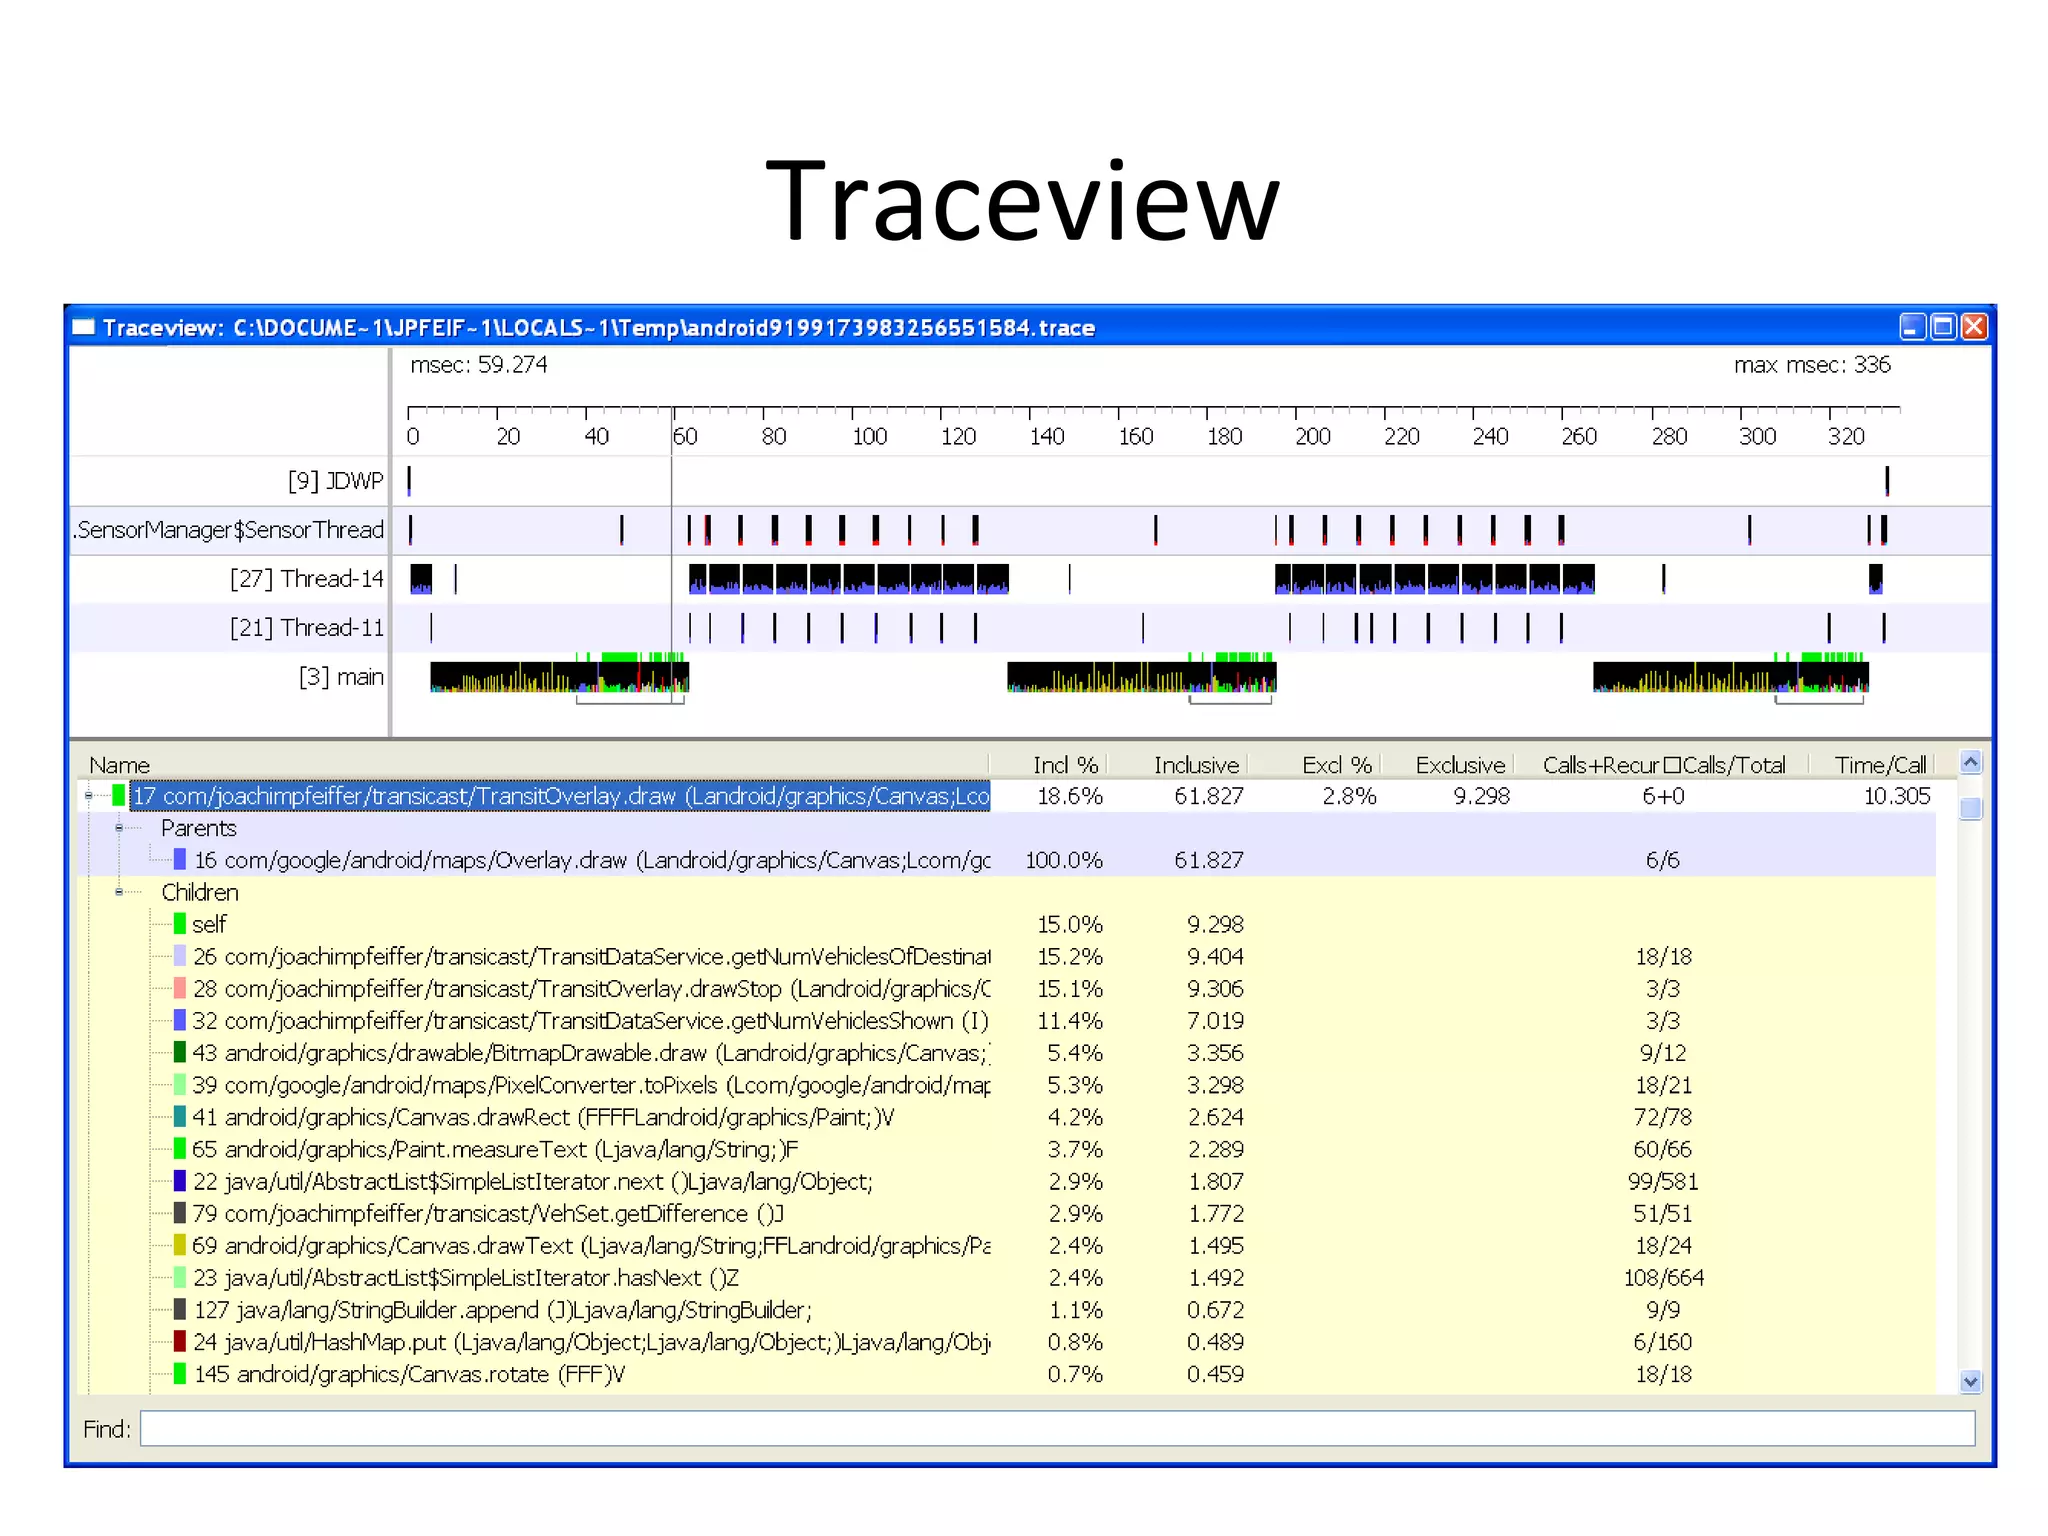Select the 17 TransitOverlay.draw row
2048x1536 pixels.
(x=1006, y=796)
